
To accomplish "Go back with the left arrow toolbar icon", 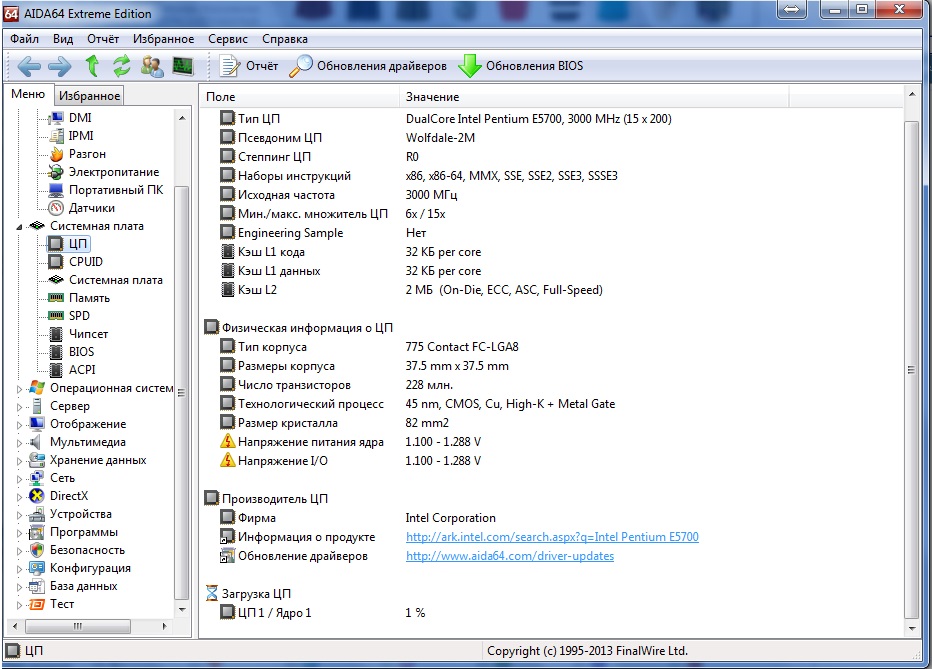I will (x=29, y=66).
